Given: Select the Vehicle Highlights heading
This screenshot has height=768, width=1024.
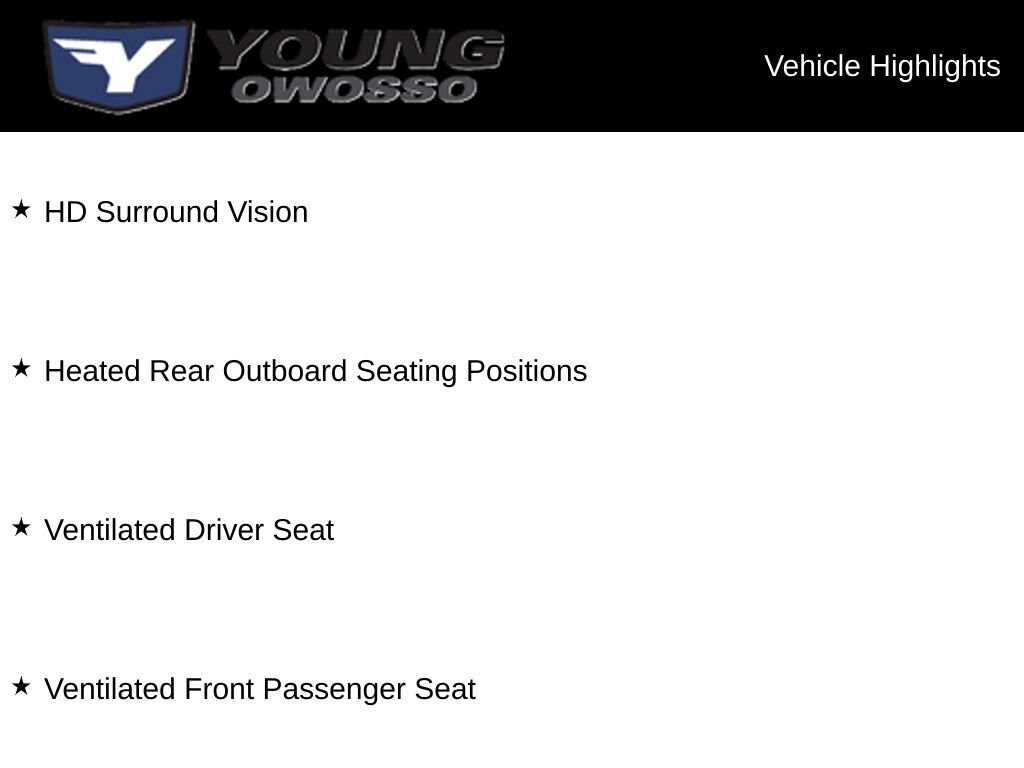Looking at the screenshot, I should click(882, 66).
